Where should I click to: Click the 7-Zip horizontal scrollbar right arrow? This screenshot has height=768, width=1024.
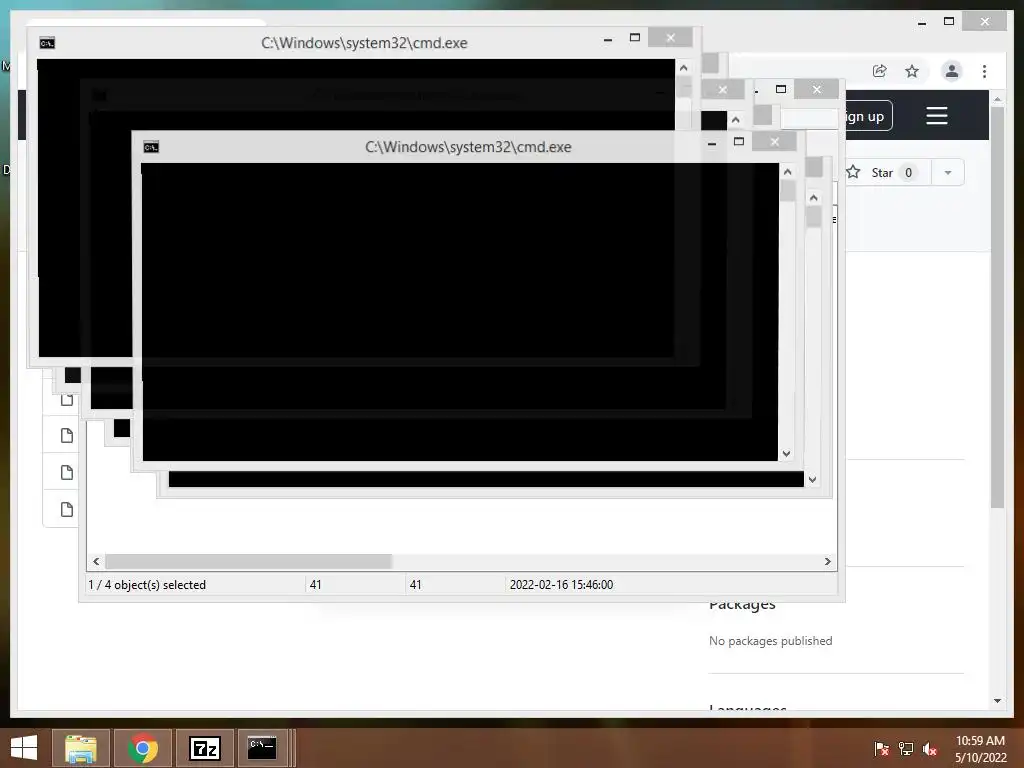(x=827, y=562)
